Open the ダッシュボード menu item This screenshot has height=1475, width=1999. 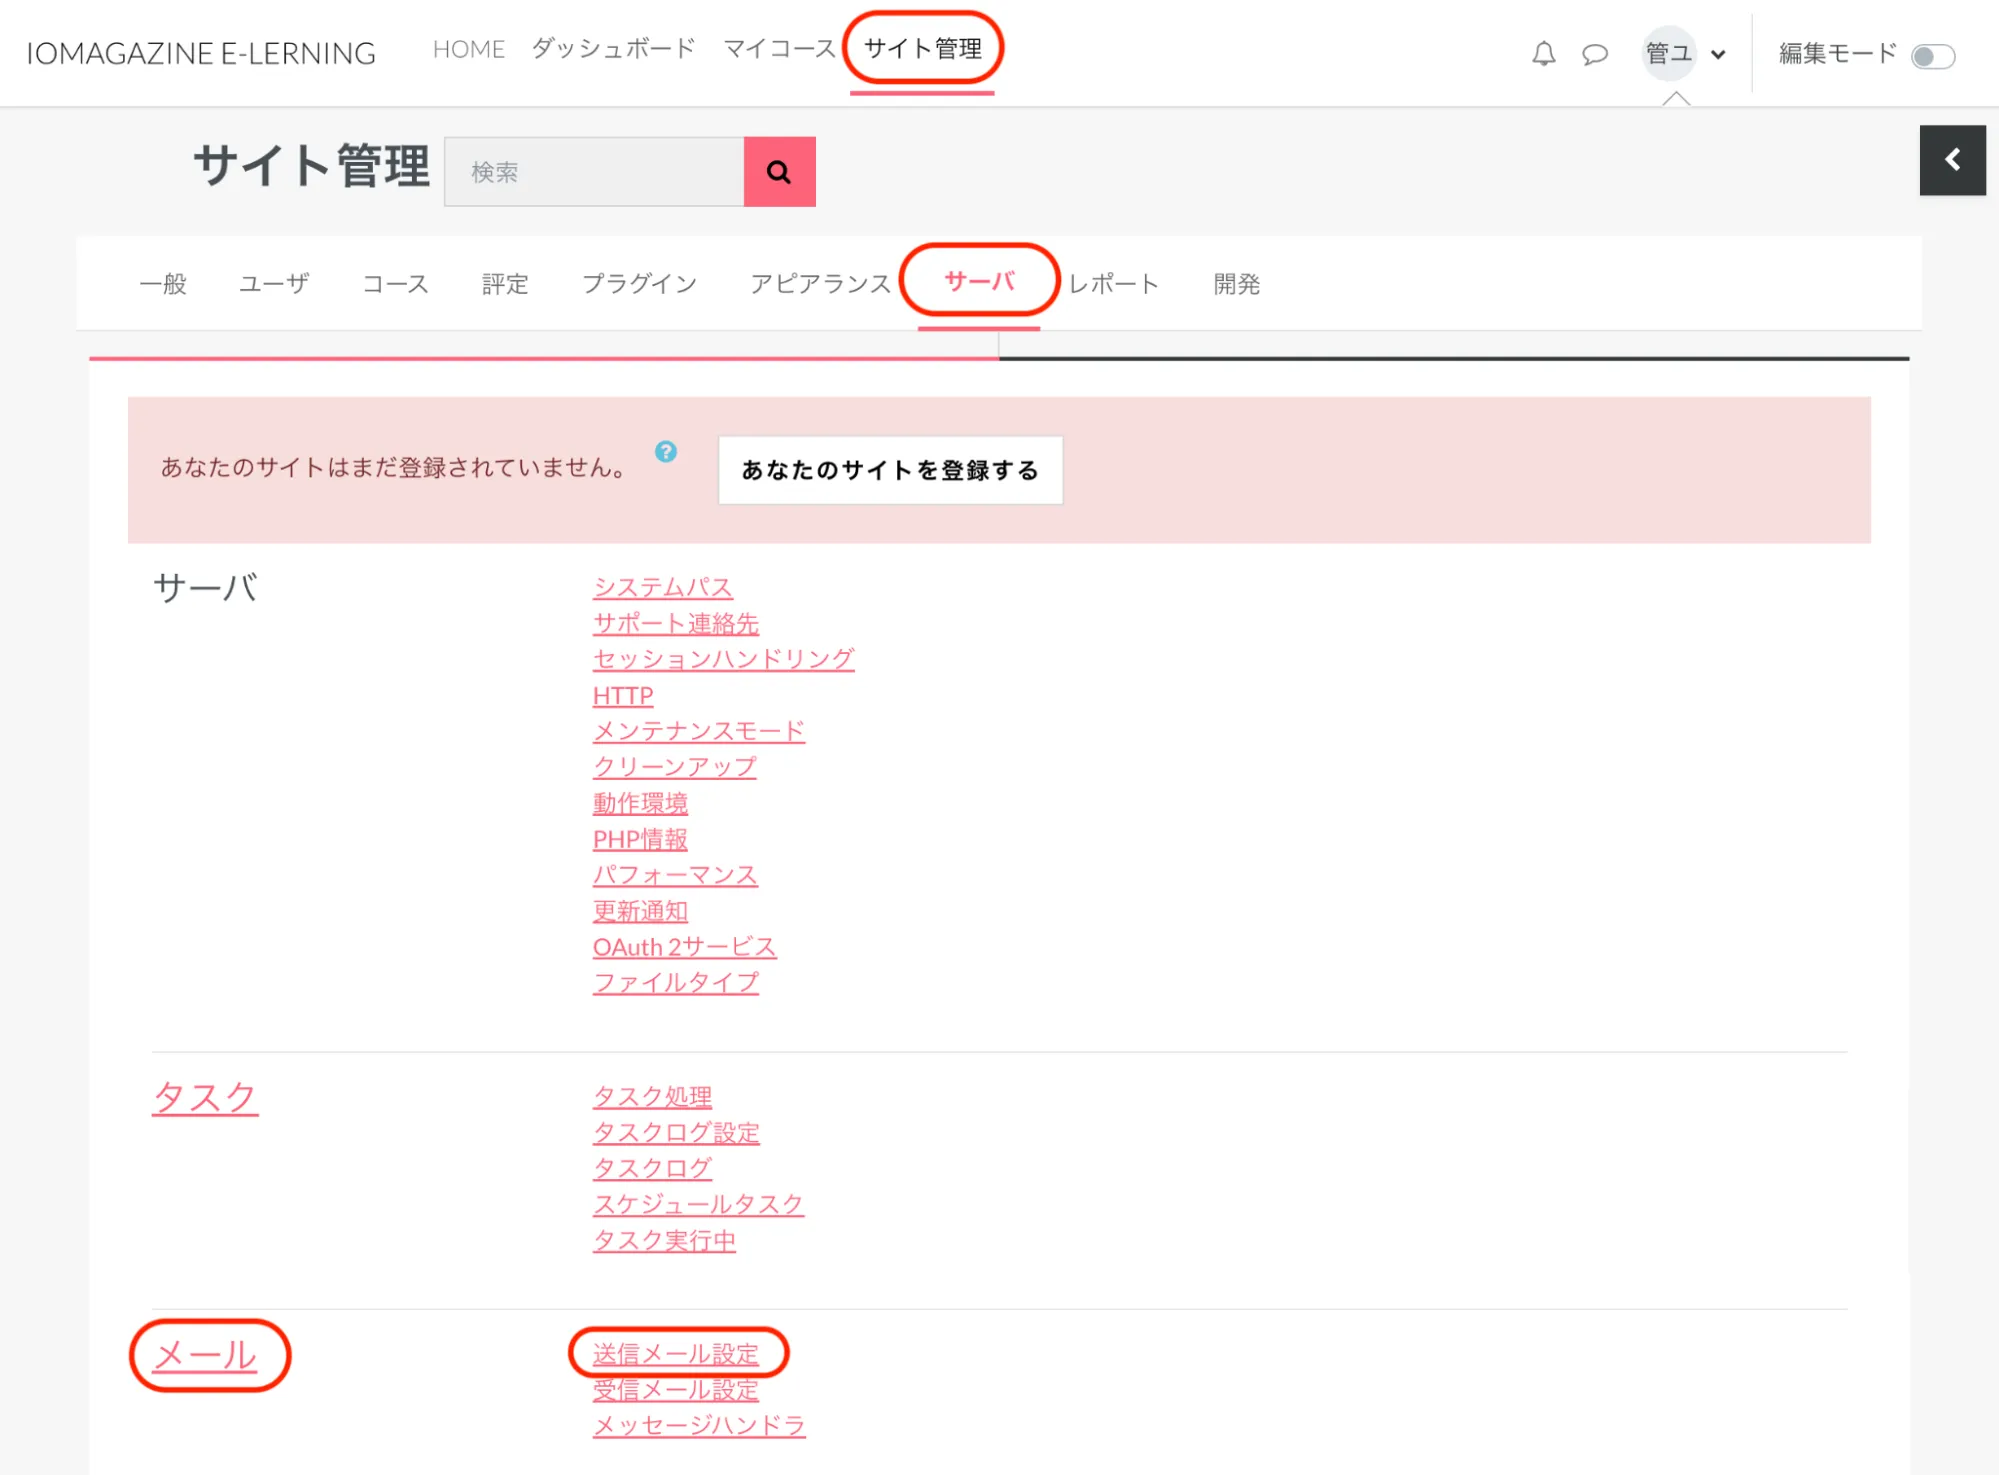613,49
